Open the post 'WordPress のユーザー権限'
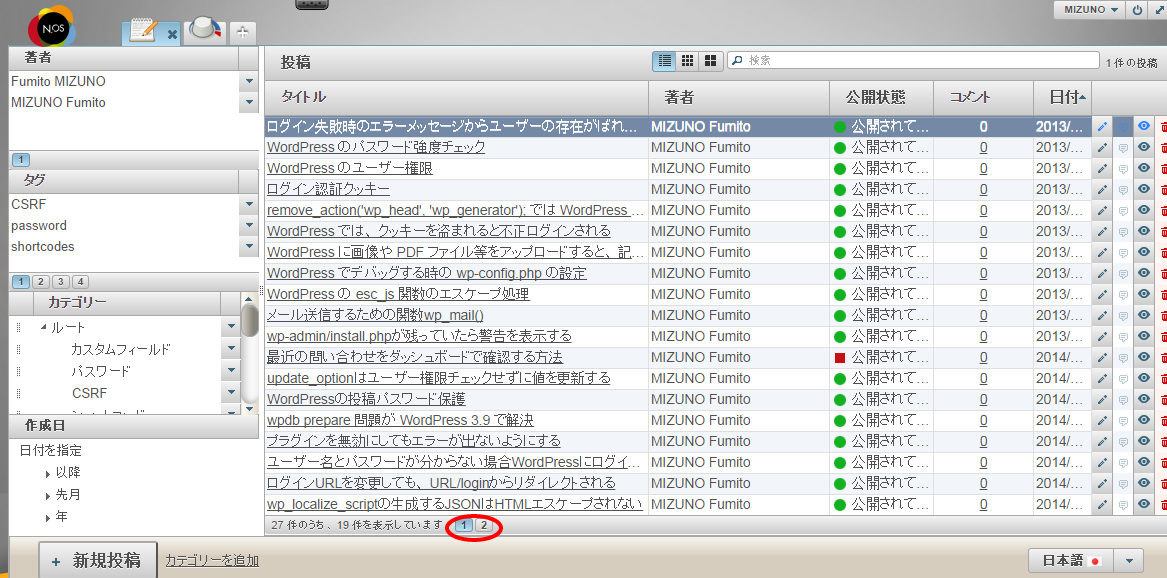1167x578 pixels. (x=350, y=169)
